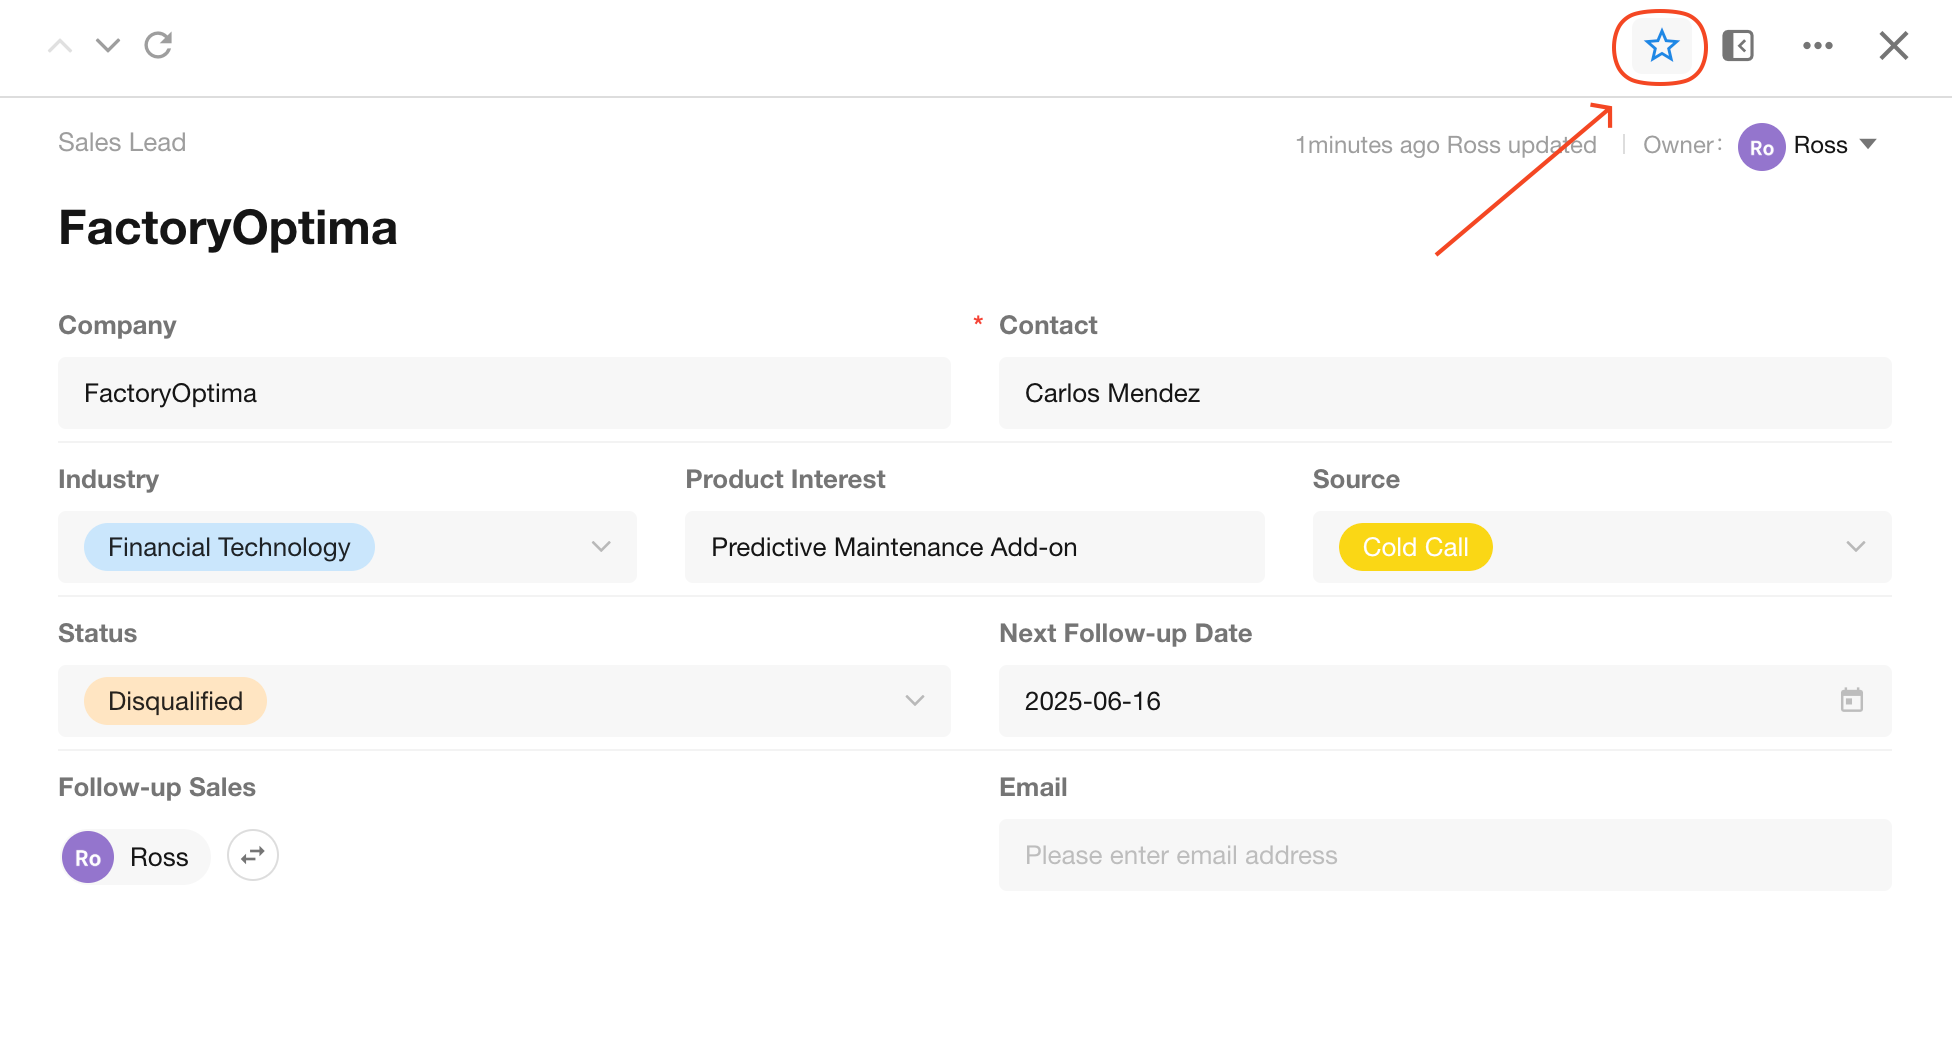Select the Cold Call source tag

pyautogui.click(x=1415, y=547)
